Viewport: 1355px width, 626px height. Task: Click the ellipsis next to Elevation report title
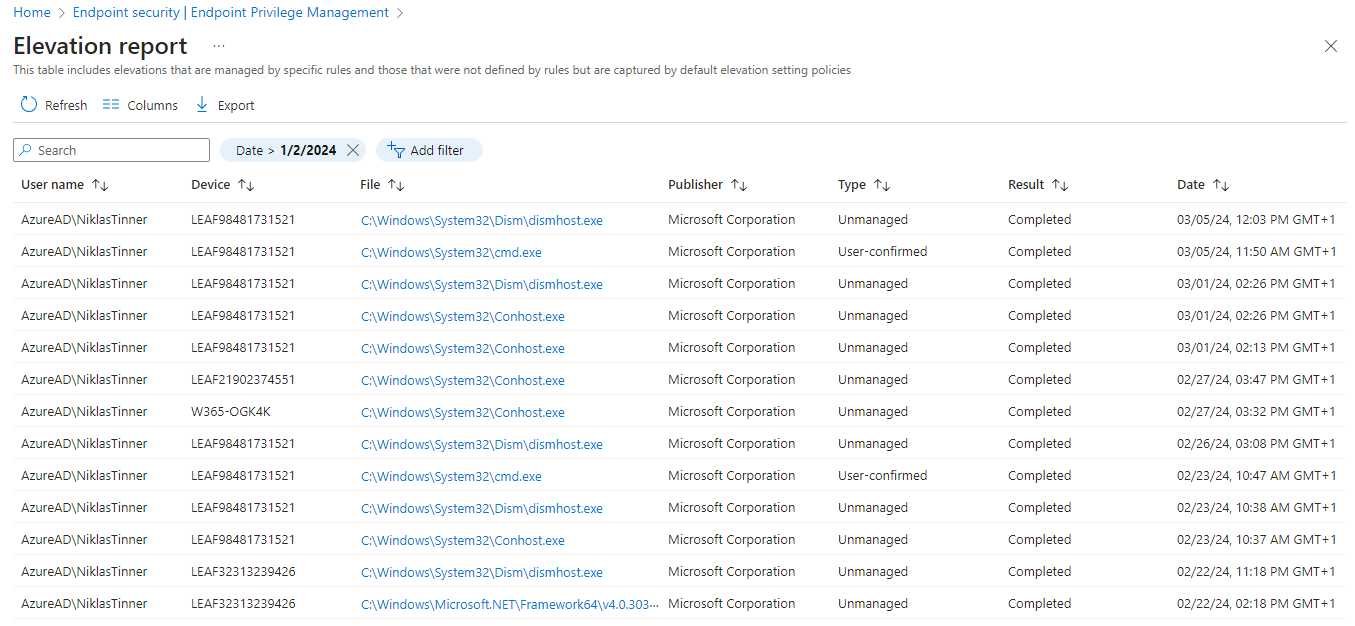coord(218,46)
